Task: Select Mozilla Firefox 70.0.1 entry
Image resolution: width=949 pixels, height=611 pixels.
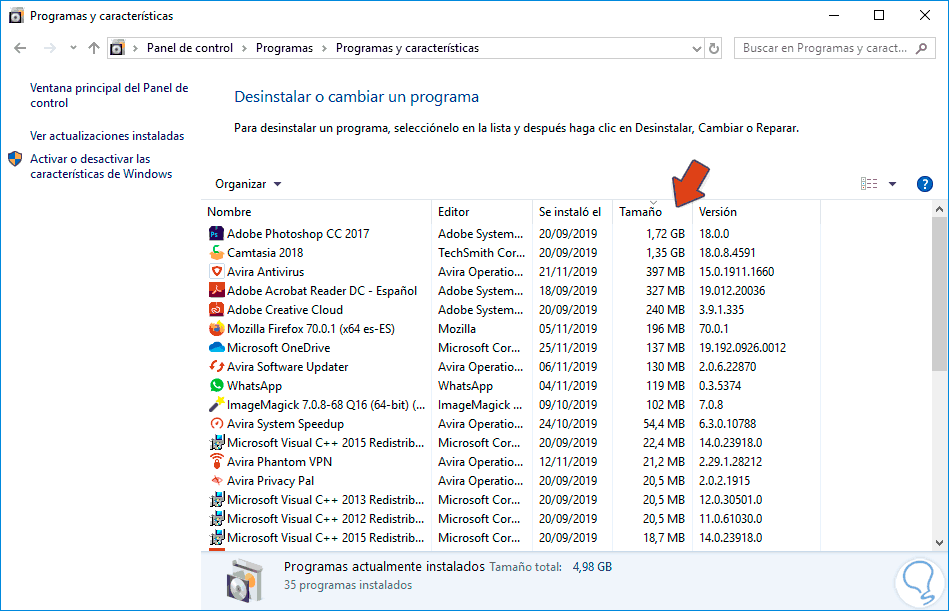Action: point(310,329)
